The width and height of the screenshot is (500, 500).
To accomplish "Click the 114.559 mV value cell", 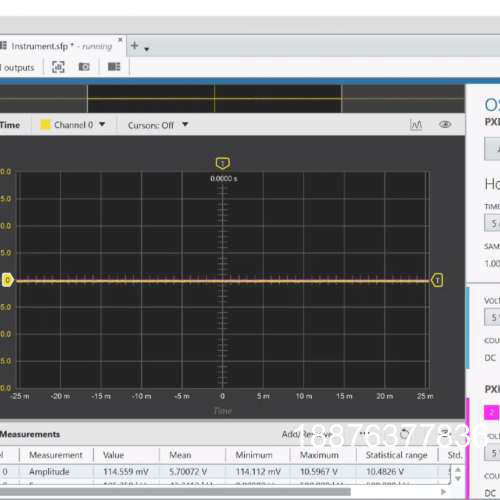I will (126, 472).
